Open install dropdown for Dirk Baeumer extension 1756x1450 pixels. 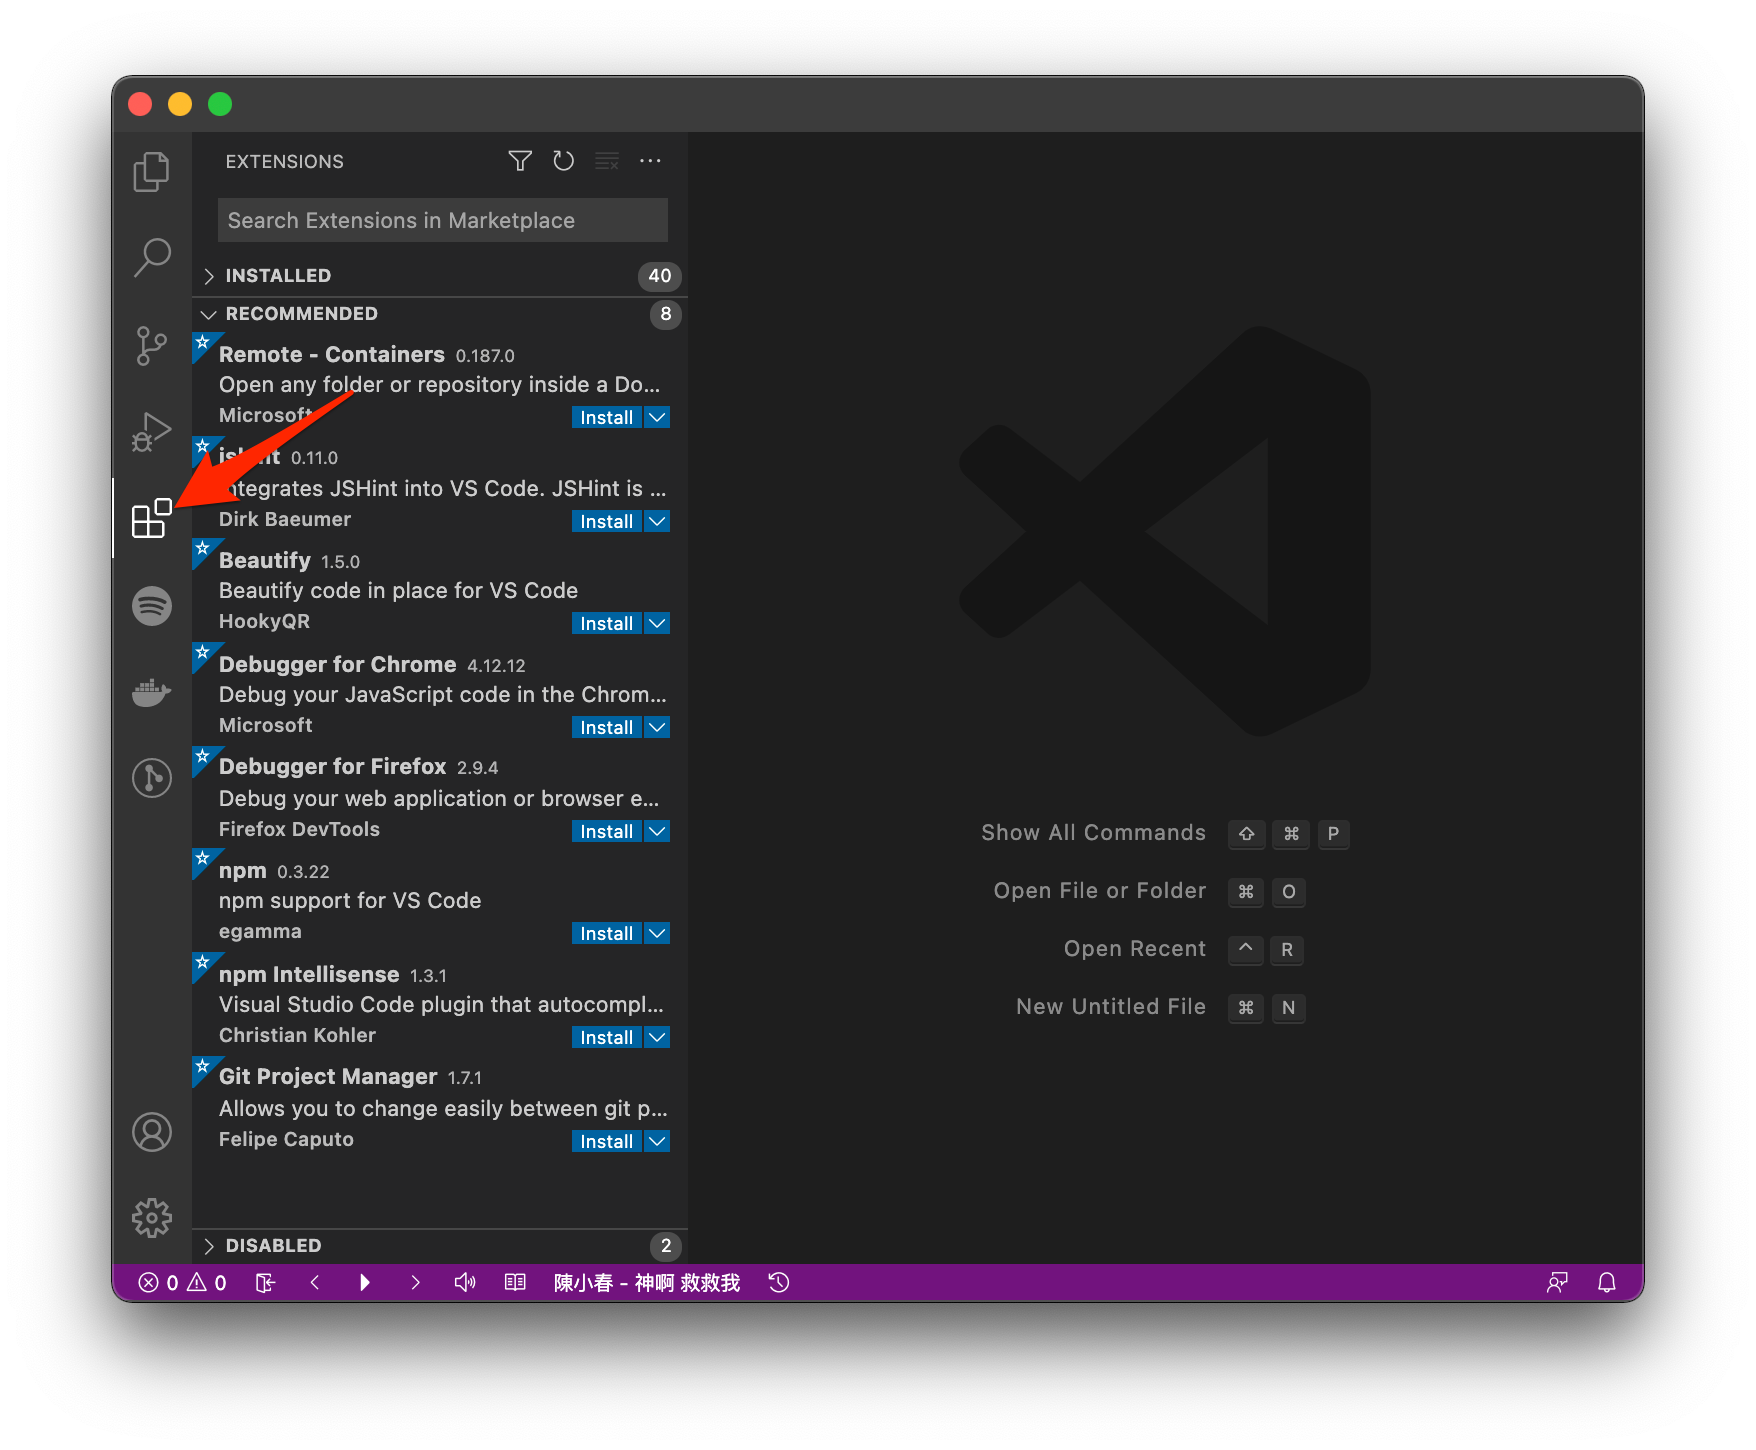pos(657,521)
